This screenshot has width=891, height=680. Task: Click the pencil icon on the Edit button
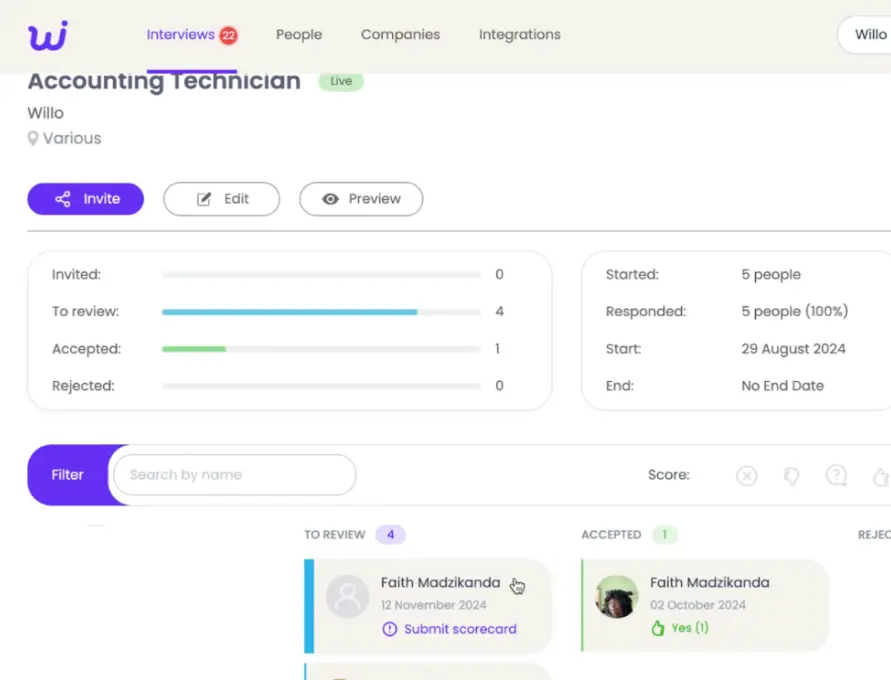202,199
